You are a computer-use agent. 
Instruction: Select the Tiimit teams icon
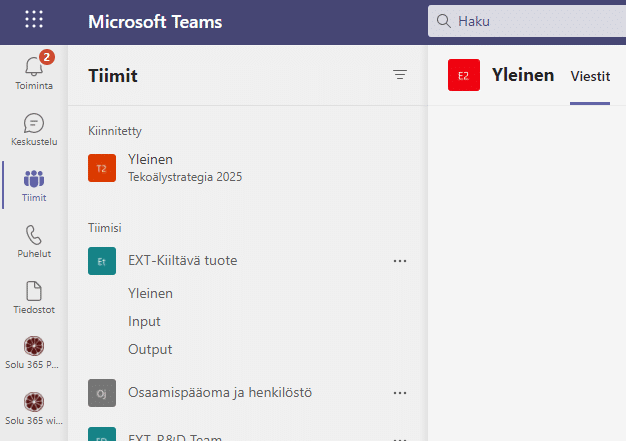click(x=34, y=179)
